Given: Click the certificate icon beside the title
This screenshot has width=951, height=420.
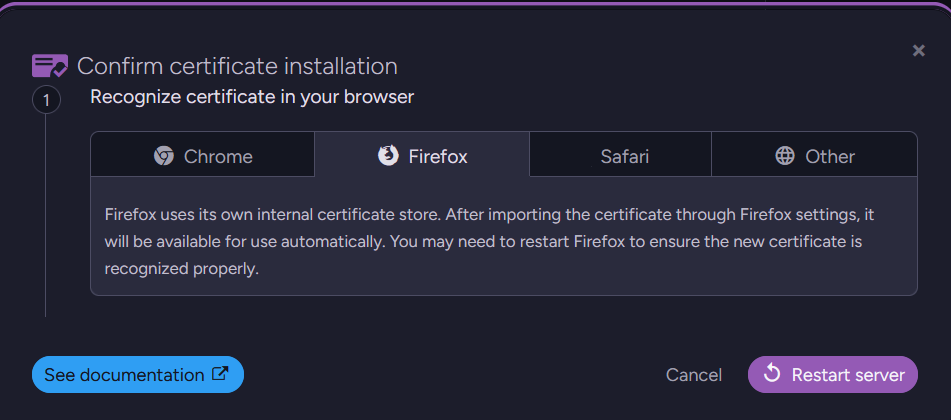Looking at the screenshot, I should [x=50, y=66].
